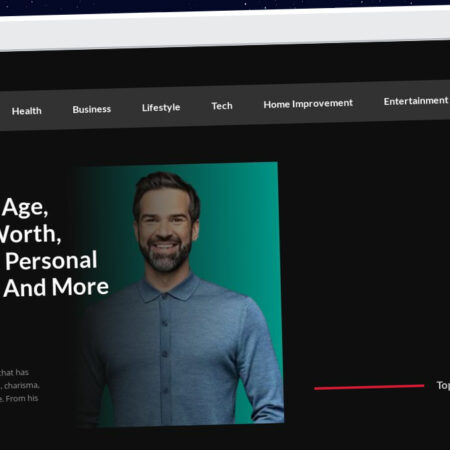Select the "Top" section heading
This screenshot has width=450, height=450.
point(443,386)
